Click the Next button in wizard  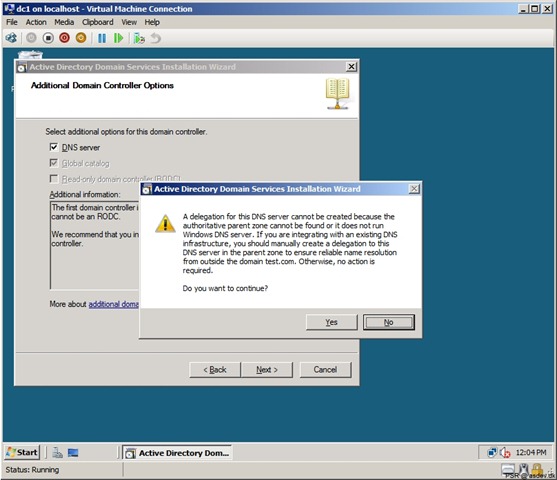pos(267,370)
